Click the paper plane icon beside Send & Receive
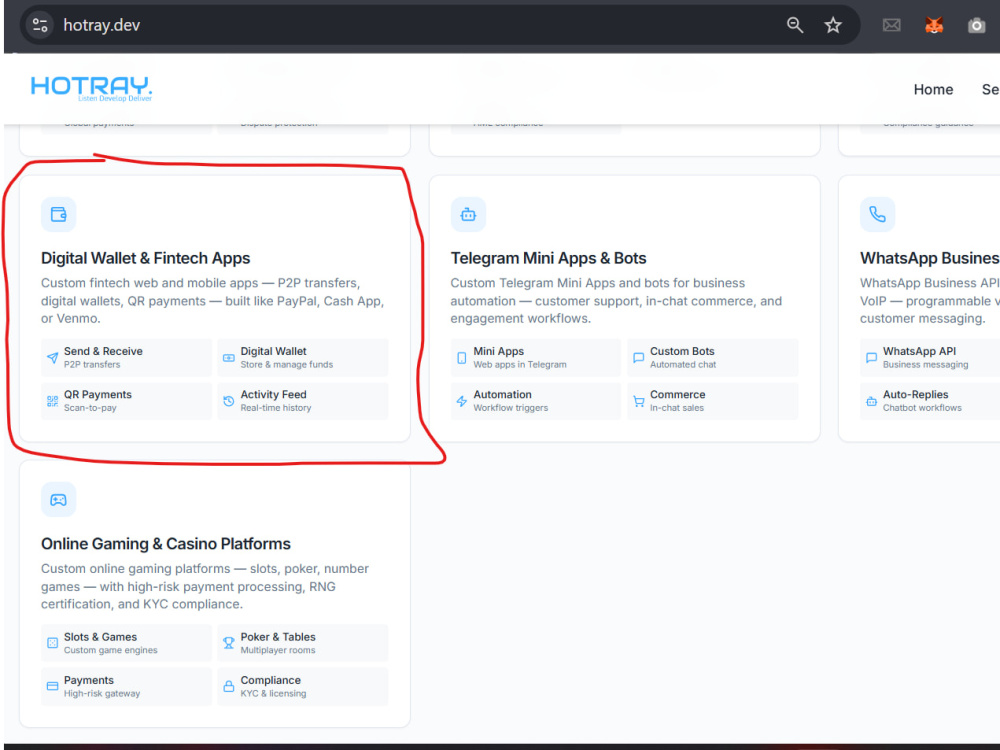The image size is (1000, 750). pyautogui.click(x=52, y=358)
